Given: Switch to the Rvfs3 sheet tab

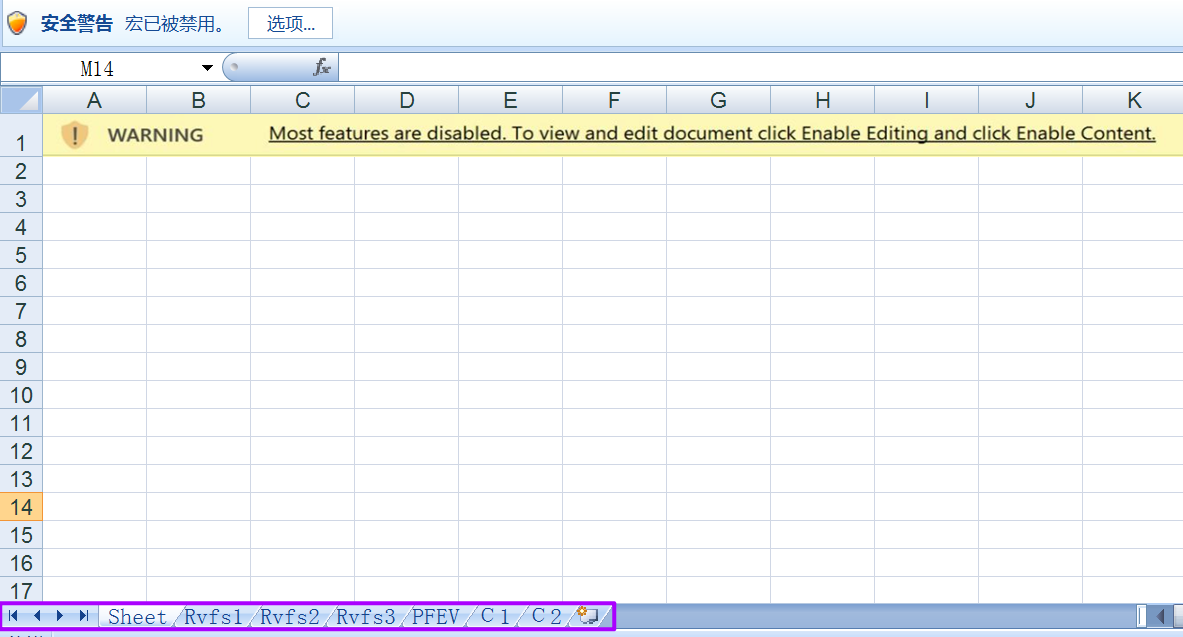Looking at the screenshot, I should [x=366, y=617].
